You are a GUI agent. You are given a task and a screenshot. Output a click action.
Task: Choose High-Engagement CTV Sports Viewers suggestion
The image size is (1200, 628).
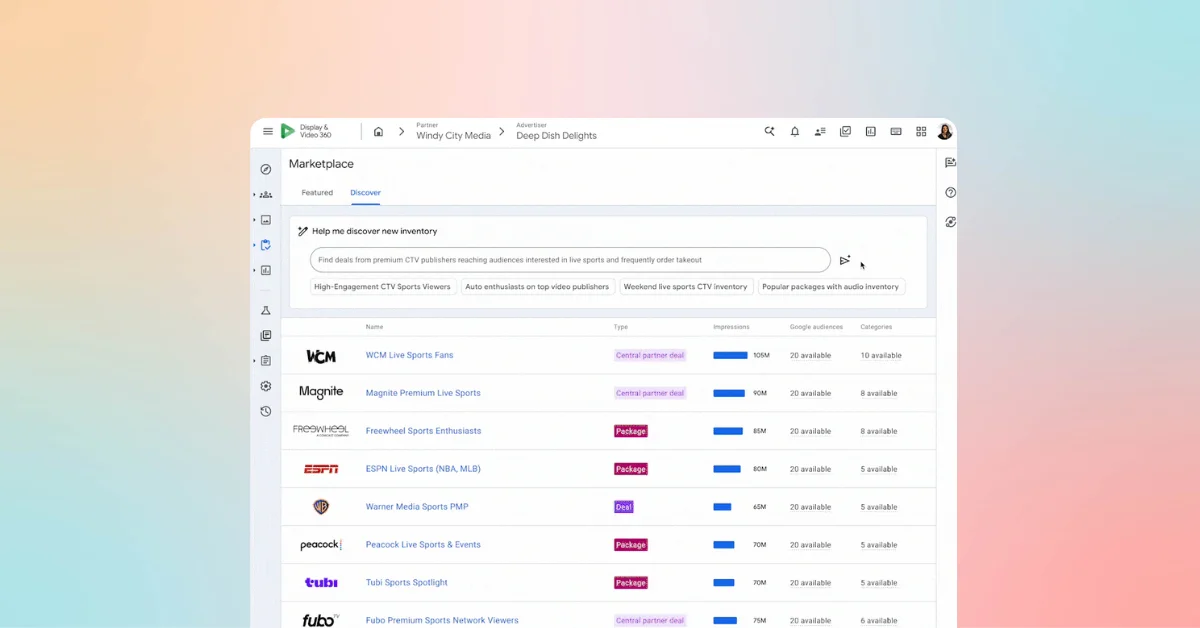(383, 287)
